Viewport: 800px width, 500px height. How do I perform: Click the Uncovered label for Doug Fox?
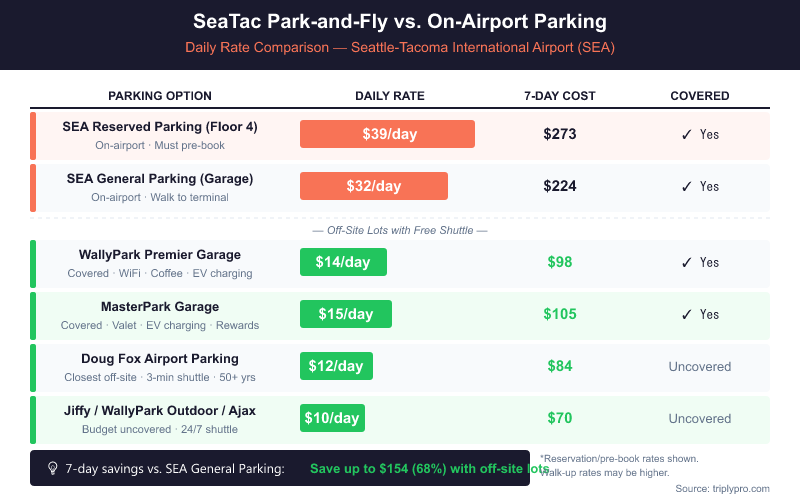(x=700, y=366)
